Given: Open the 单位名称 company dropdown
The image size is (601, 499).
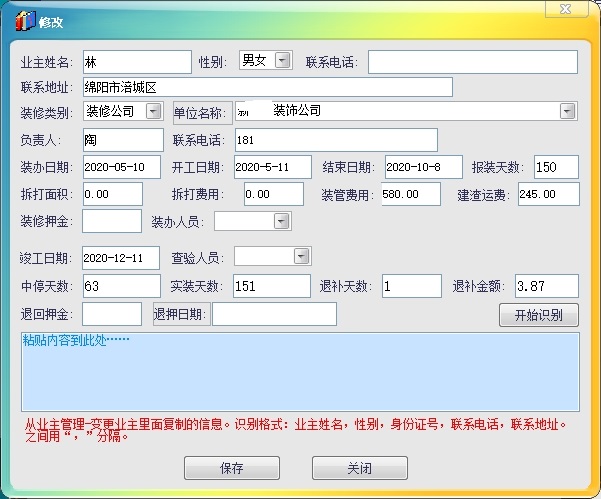Looking at the screenshot, I should coord(568,111).
